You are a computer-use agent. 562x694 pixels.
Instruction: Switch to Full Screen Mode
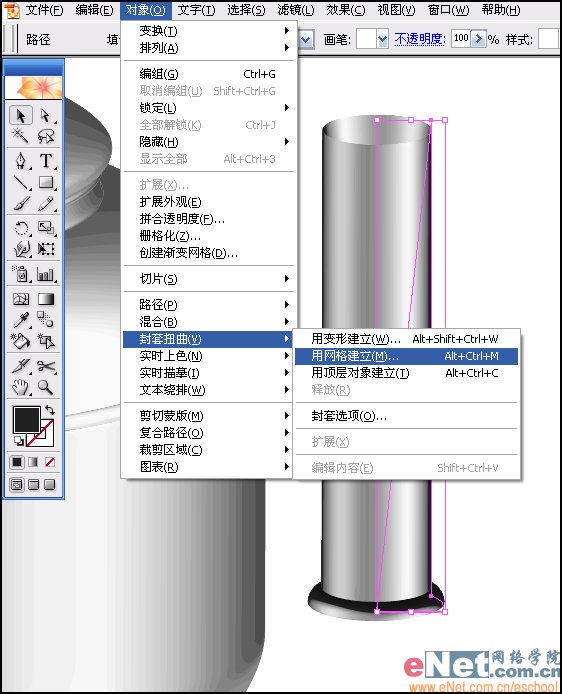(50, 485)
